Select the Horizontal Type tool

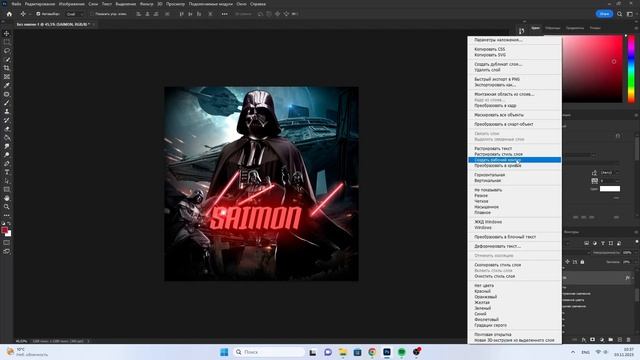pyautogui.click(x=7, y=172)
